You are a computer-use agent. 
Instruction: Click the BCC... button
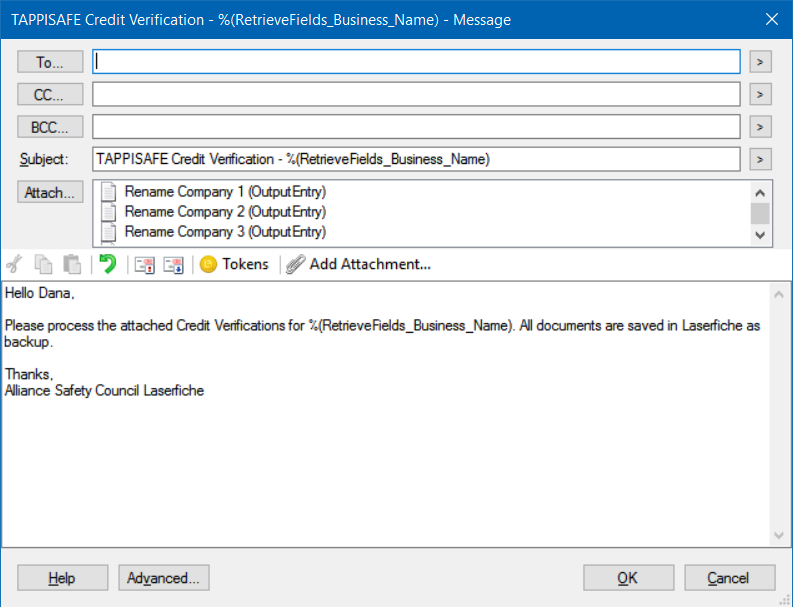50,126
